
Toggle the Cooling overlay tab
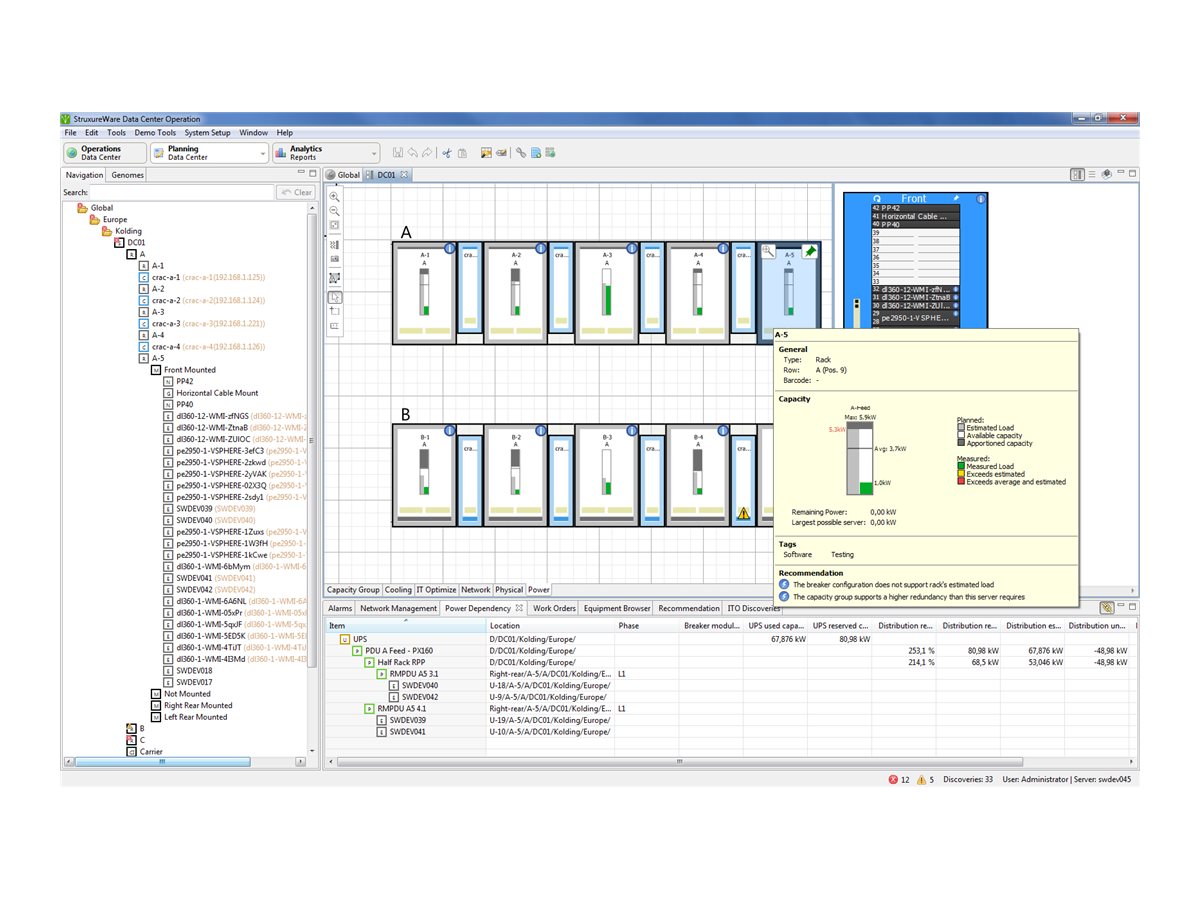point(398,590)
